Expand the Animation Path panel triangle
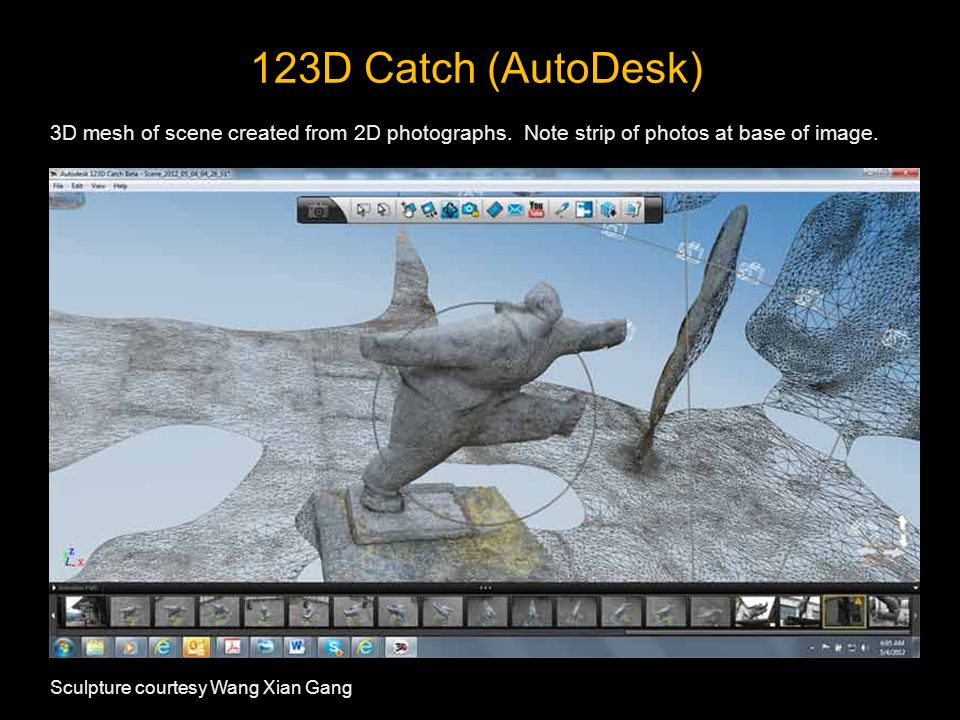This screenshot has height=720, width=960. point(54,588)
